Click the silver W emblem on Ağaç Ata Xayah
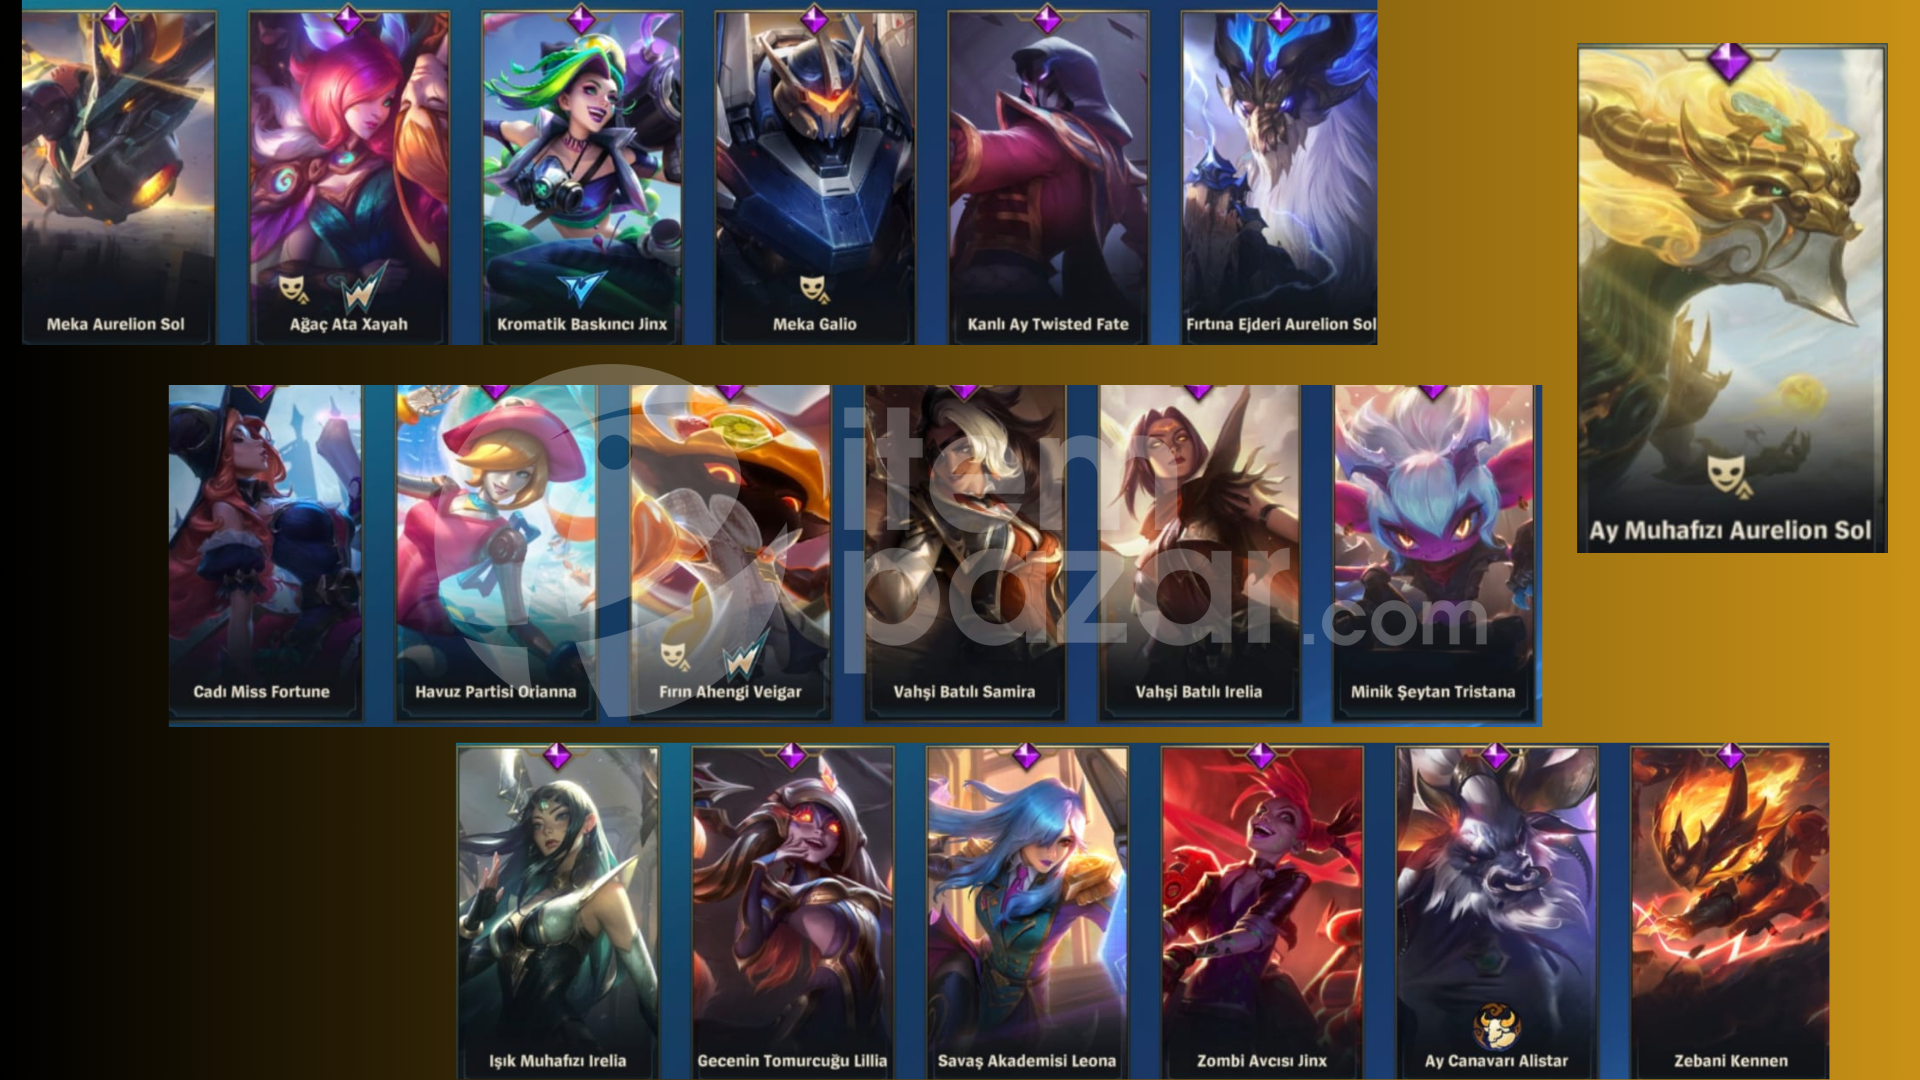Viewport: 1920px width, 1080px height. [363, 287]
